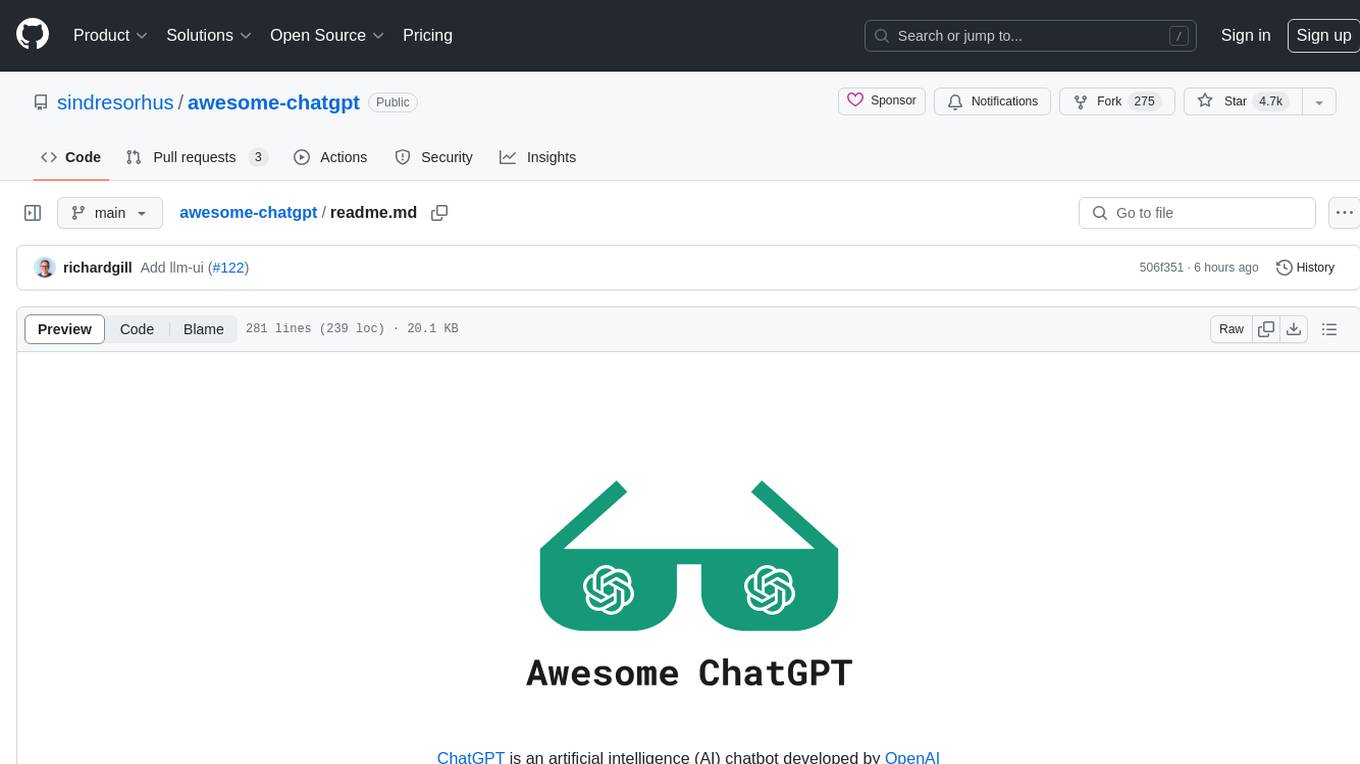Click the Sign up button
The height and width of the screenshot is (764, 1360).
point(1323,35)
